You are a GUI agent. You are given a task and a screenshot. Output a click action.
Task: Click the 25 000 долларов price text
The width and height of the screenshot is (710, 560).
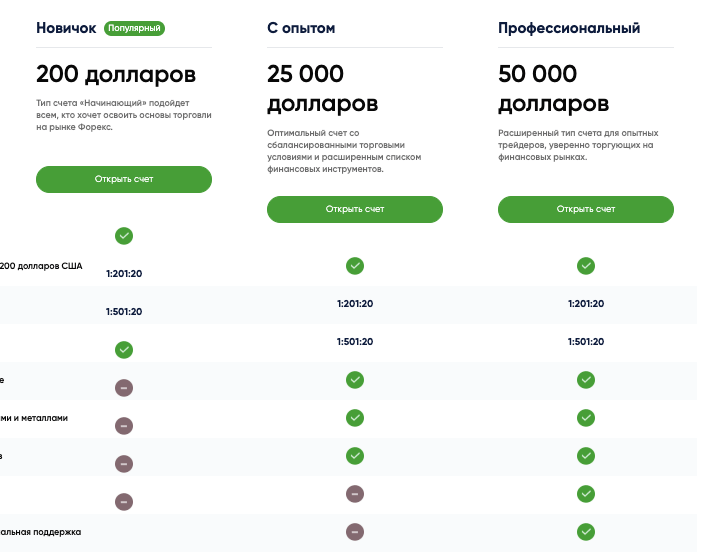(322, 89)
